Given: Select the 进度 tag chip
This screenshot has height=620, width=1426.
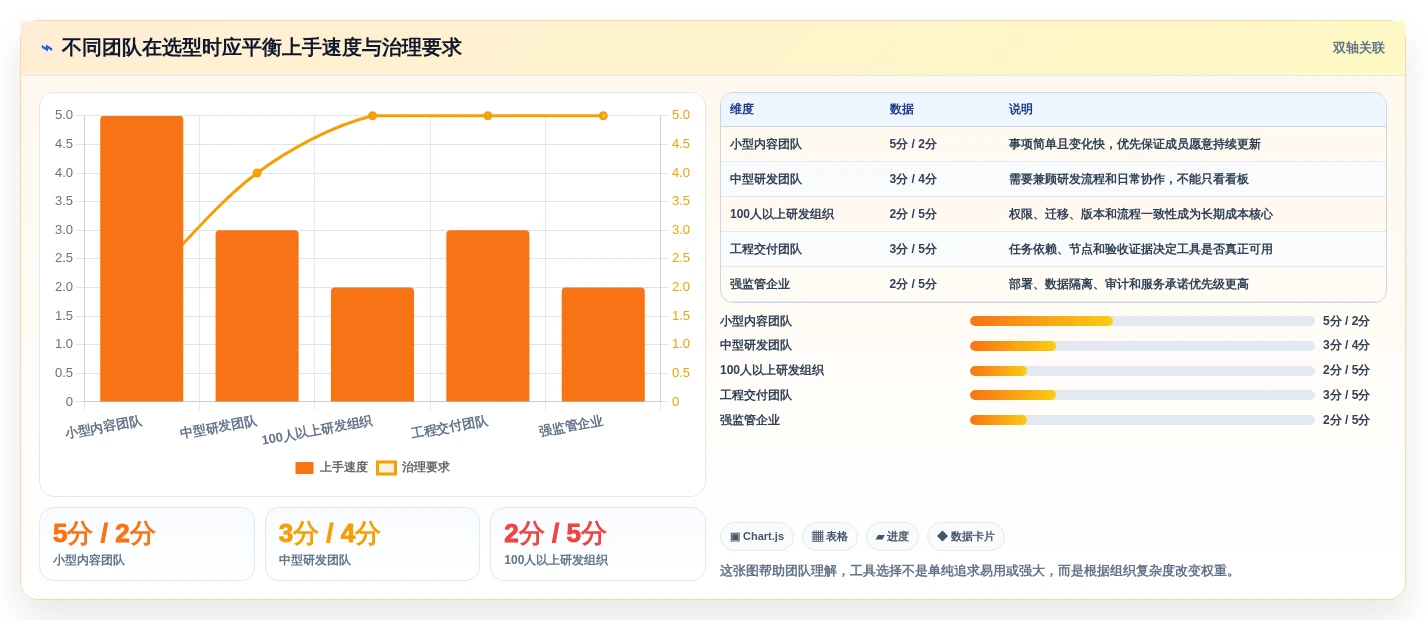Looking at the screenshot, I should (x=892, y=537).
